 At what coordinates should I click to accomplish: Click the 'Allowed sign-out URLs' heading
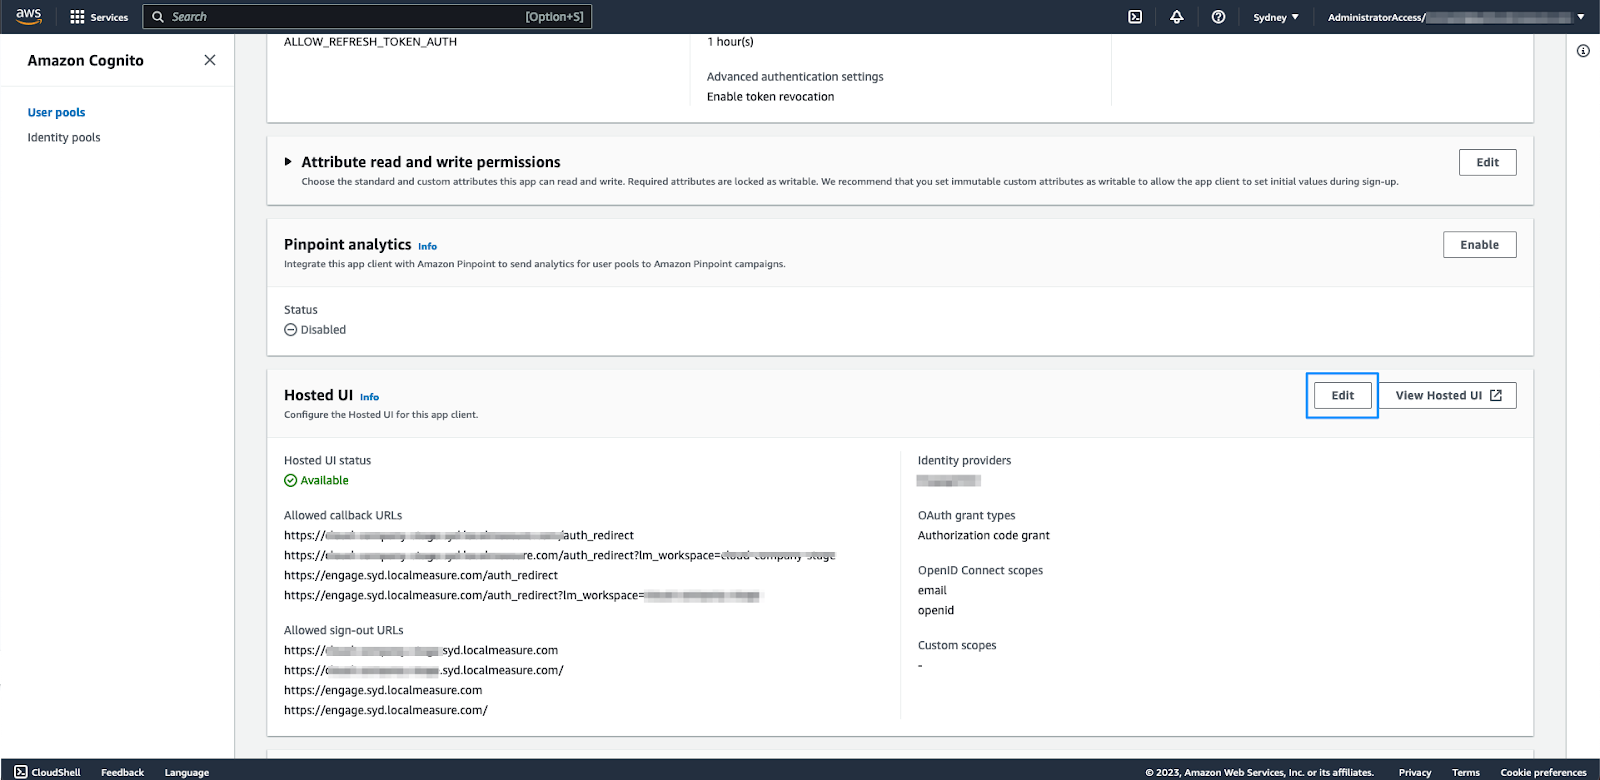click(344, 631)
